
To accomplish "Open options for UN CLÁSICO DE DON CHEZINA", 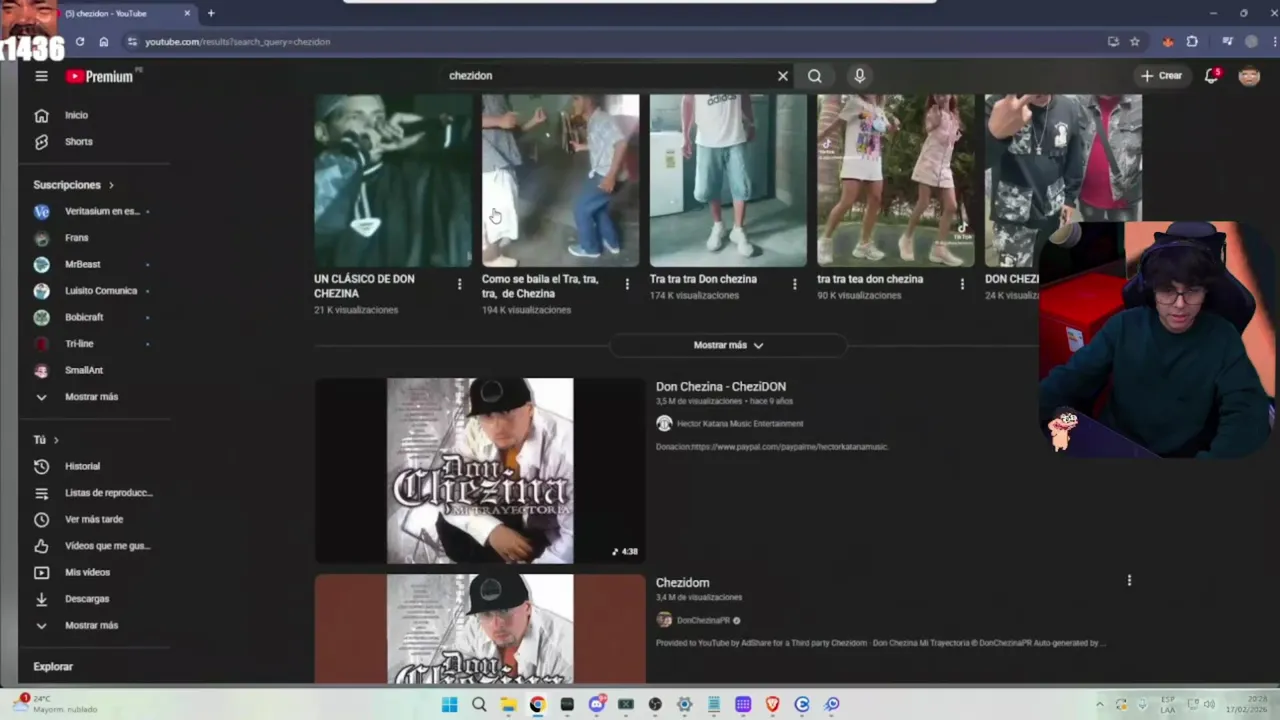I will 459,285.
